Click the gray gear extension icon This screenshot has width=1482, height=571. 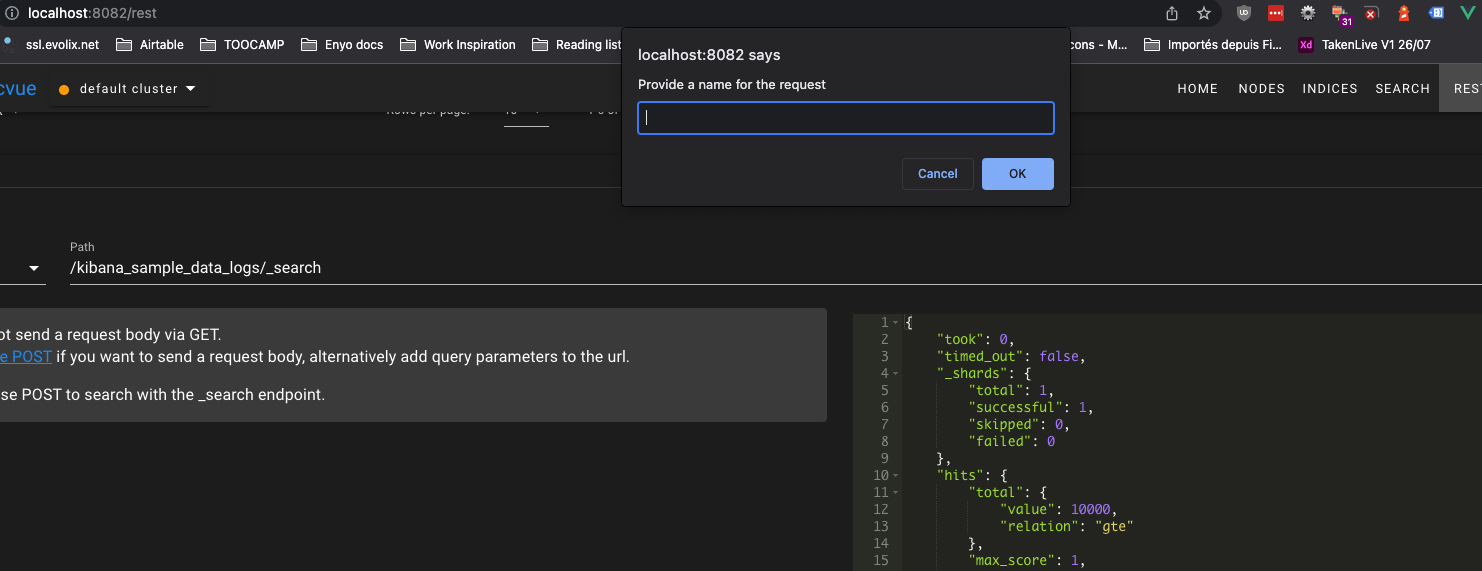pyautogui.click(x=1307, y=13)
